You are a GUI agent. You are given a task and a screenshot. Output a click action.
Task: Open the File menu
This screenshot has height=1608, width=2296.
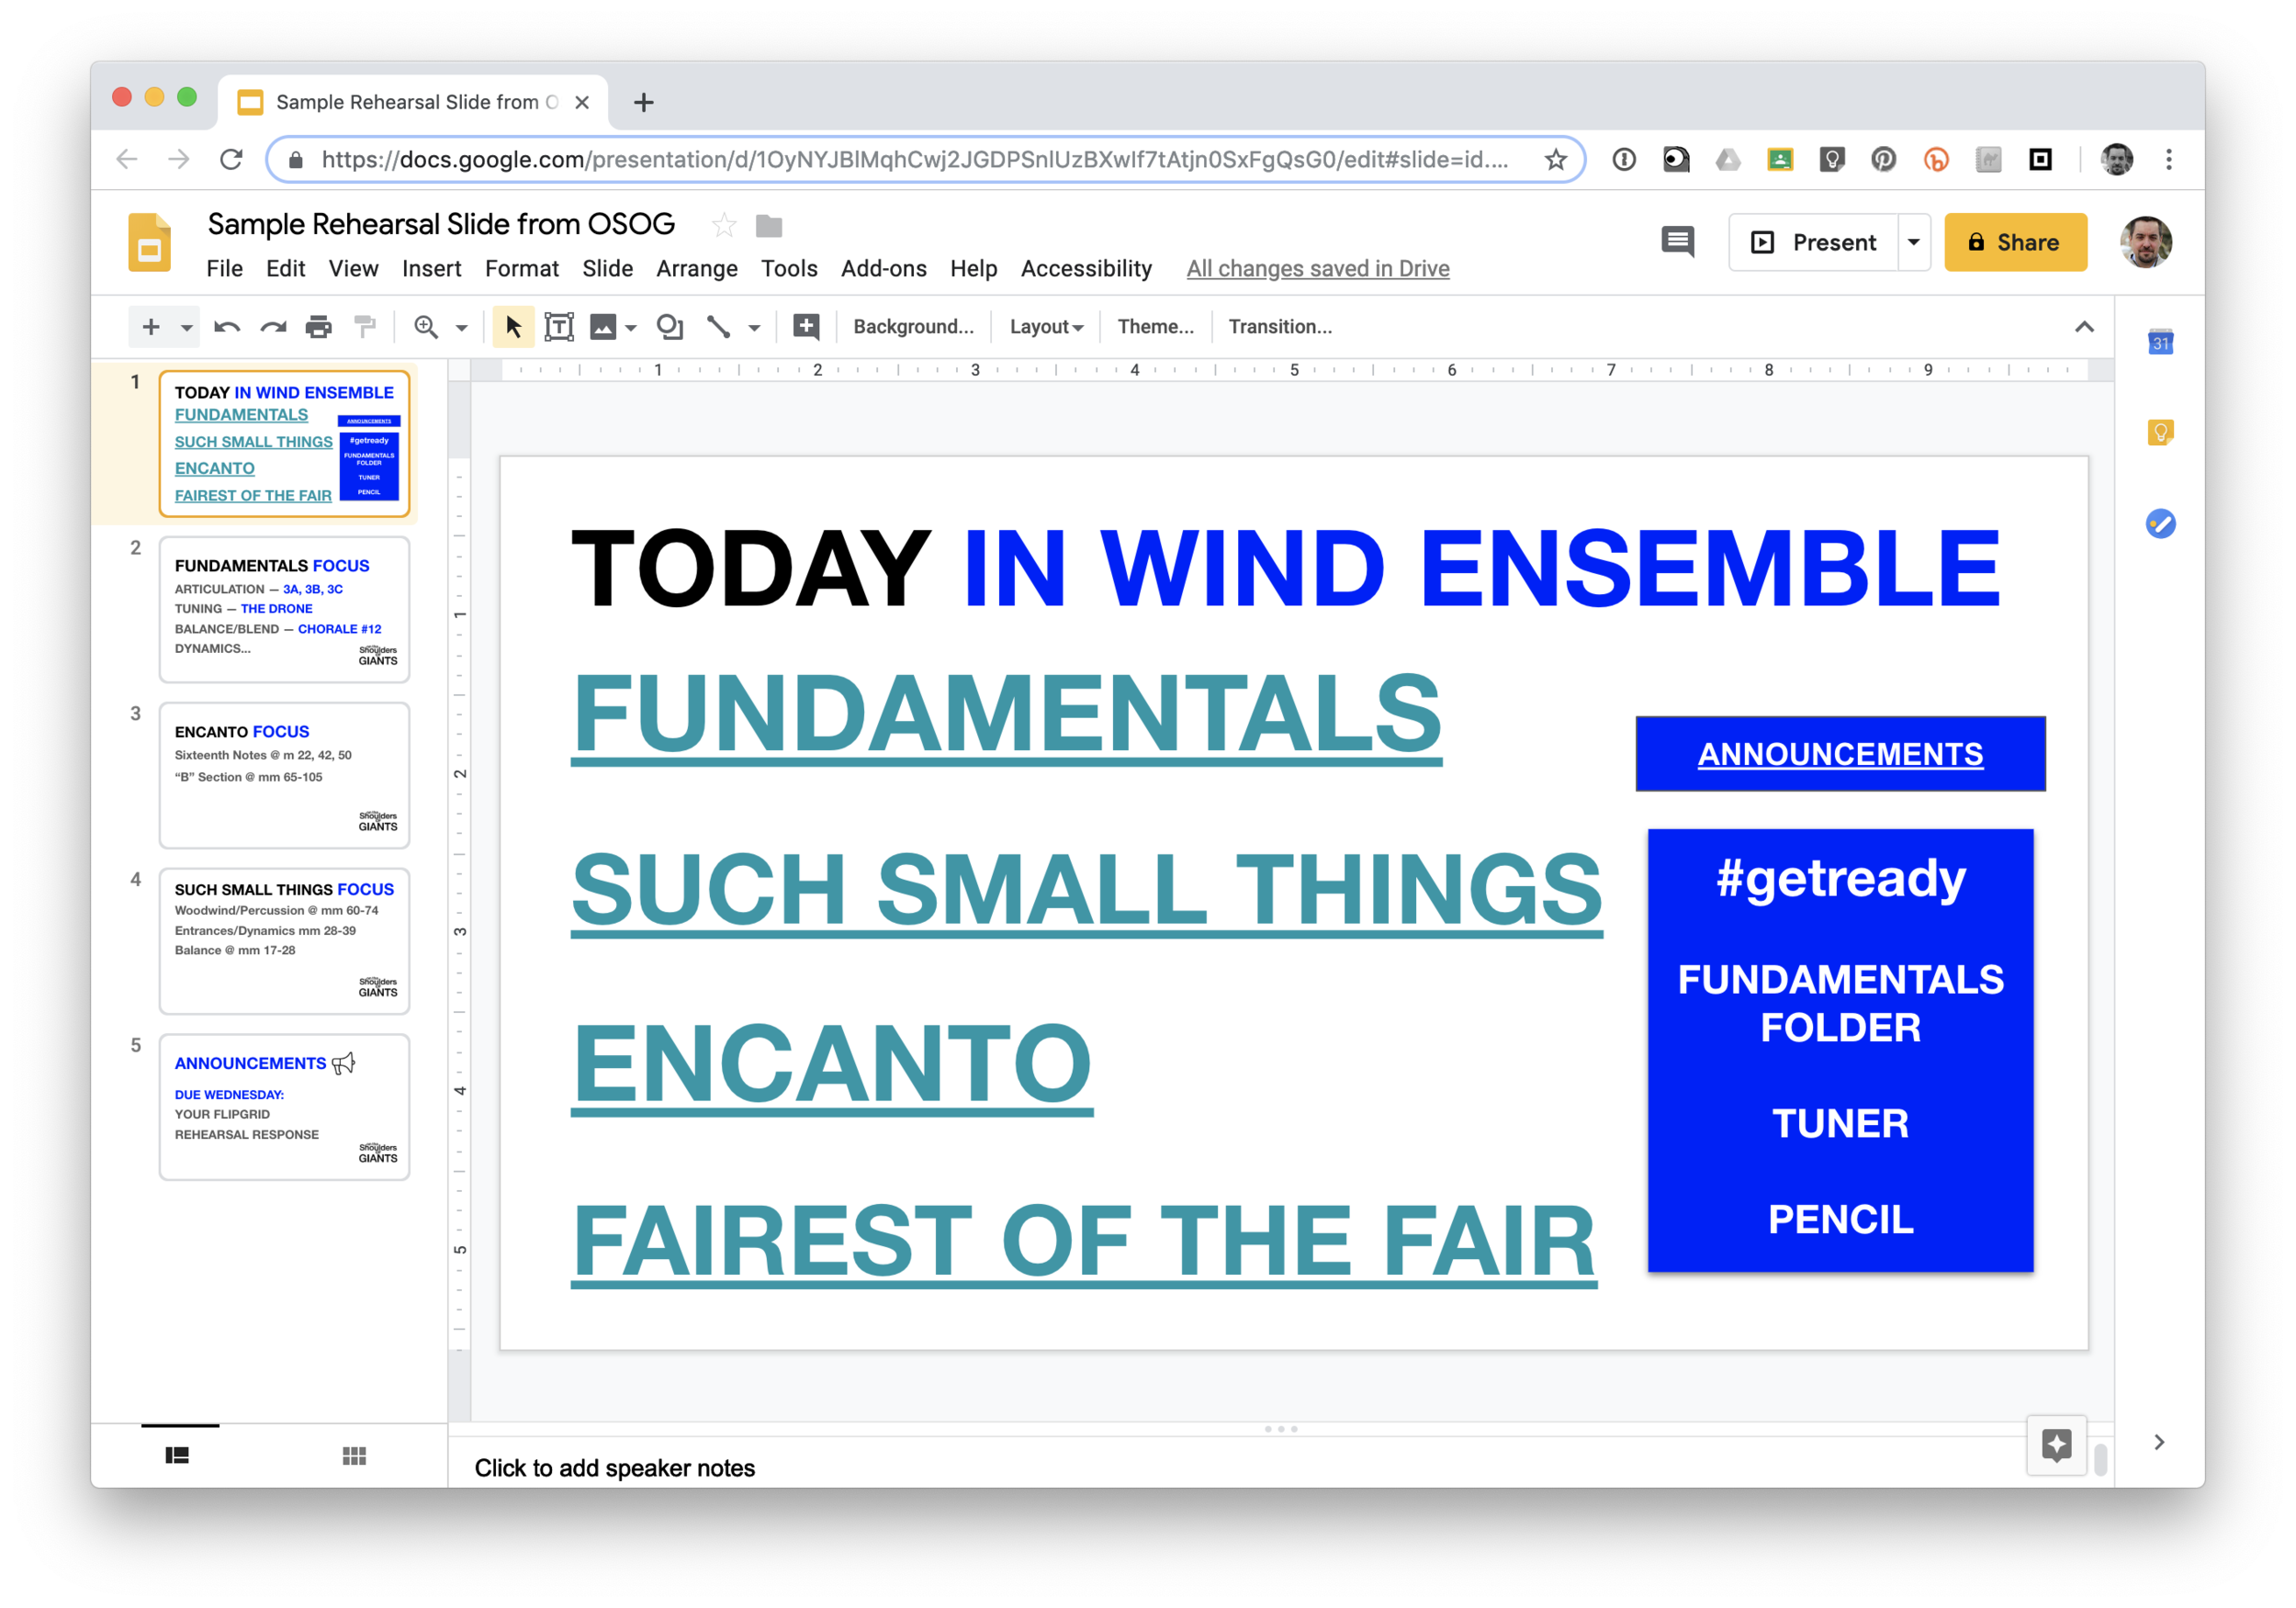click(x=224, y=269)
